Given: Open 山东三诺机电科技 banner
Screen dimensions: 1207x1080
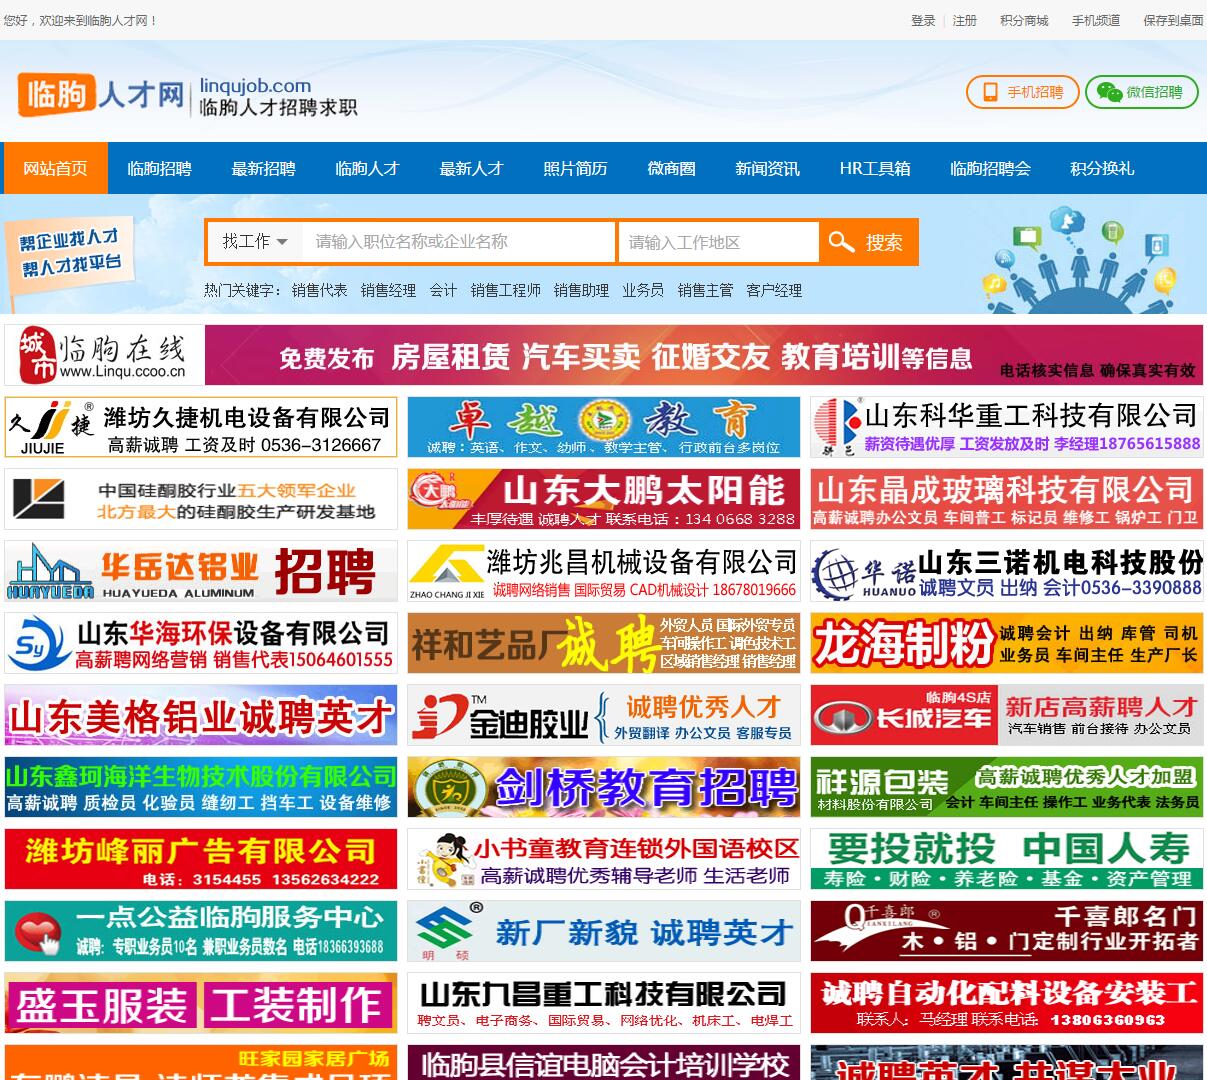Looking at the screenshot, I should coord(1007,571).
